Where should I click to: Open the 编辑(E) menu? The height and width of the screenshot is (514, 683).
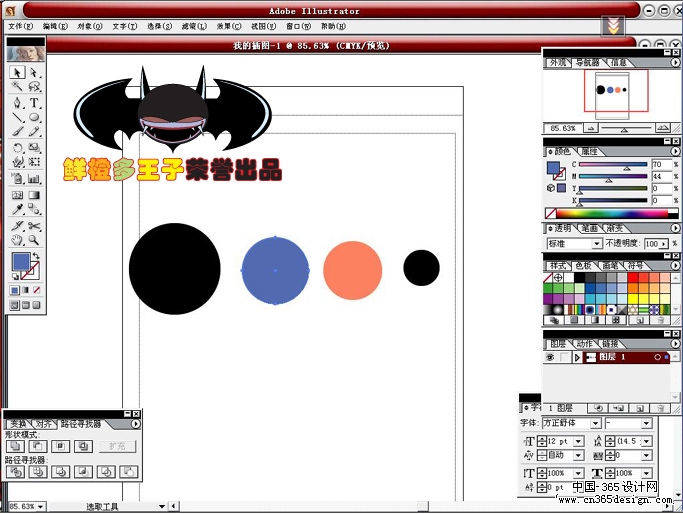click(x=55, y=26)
